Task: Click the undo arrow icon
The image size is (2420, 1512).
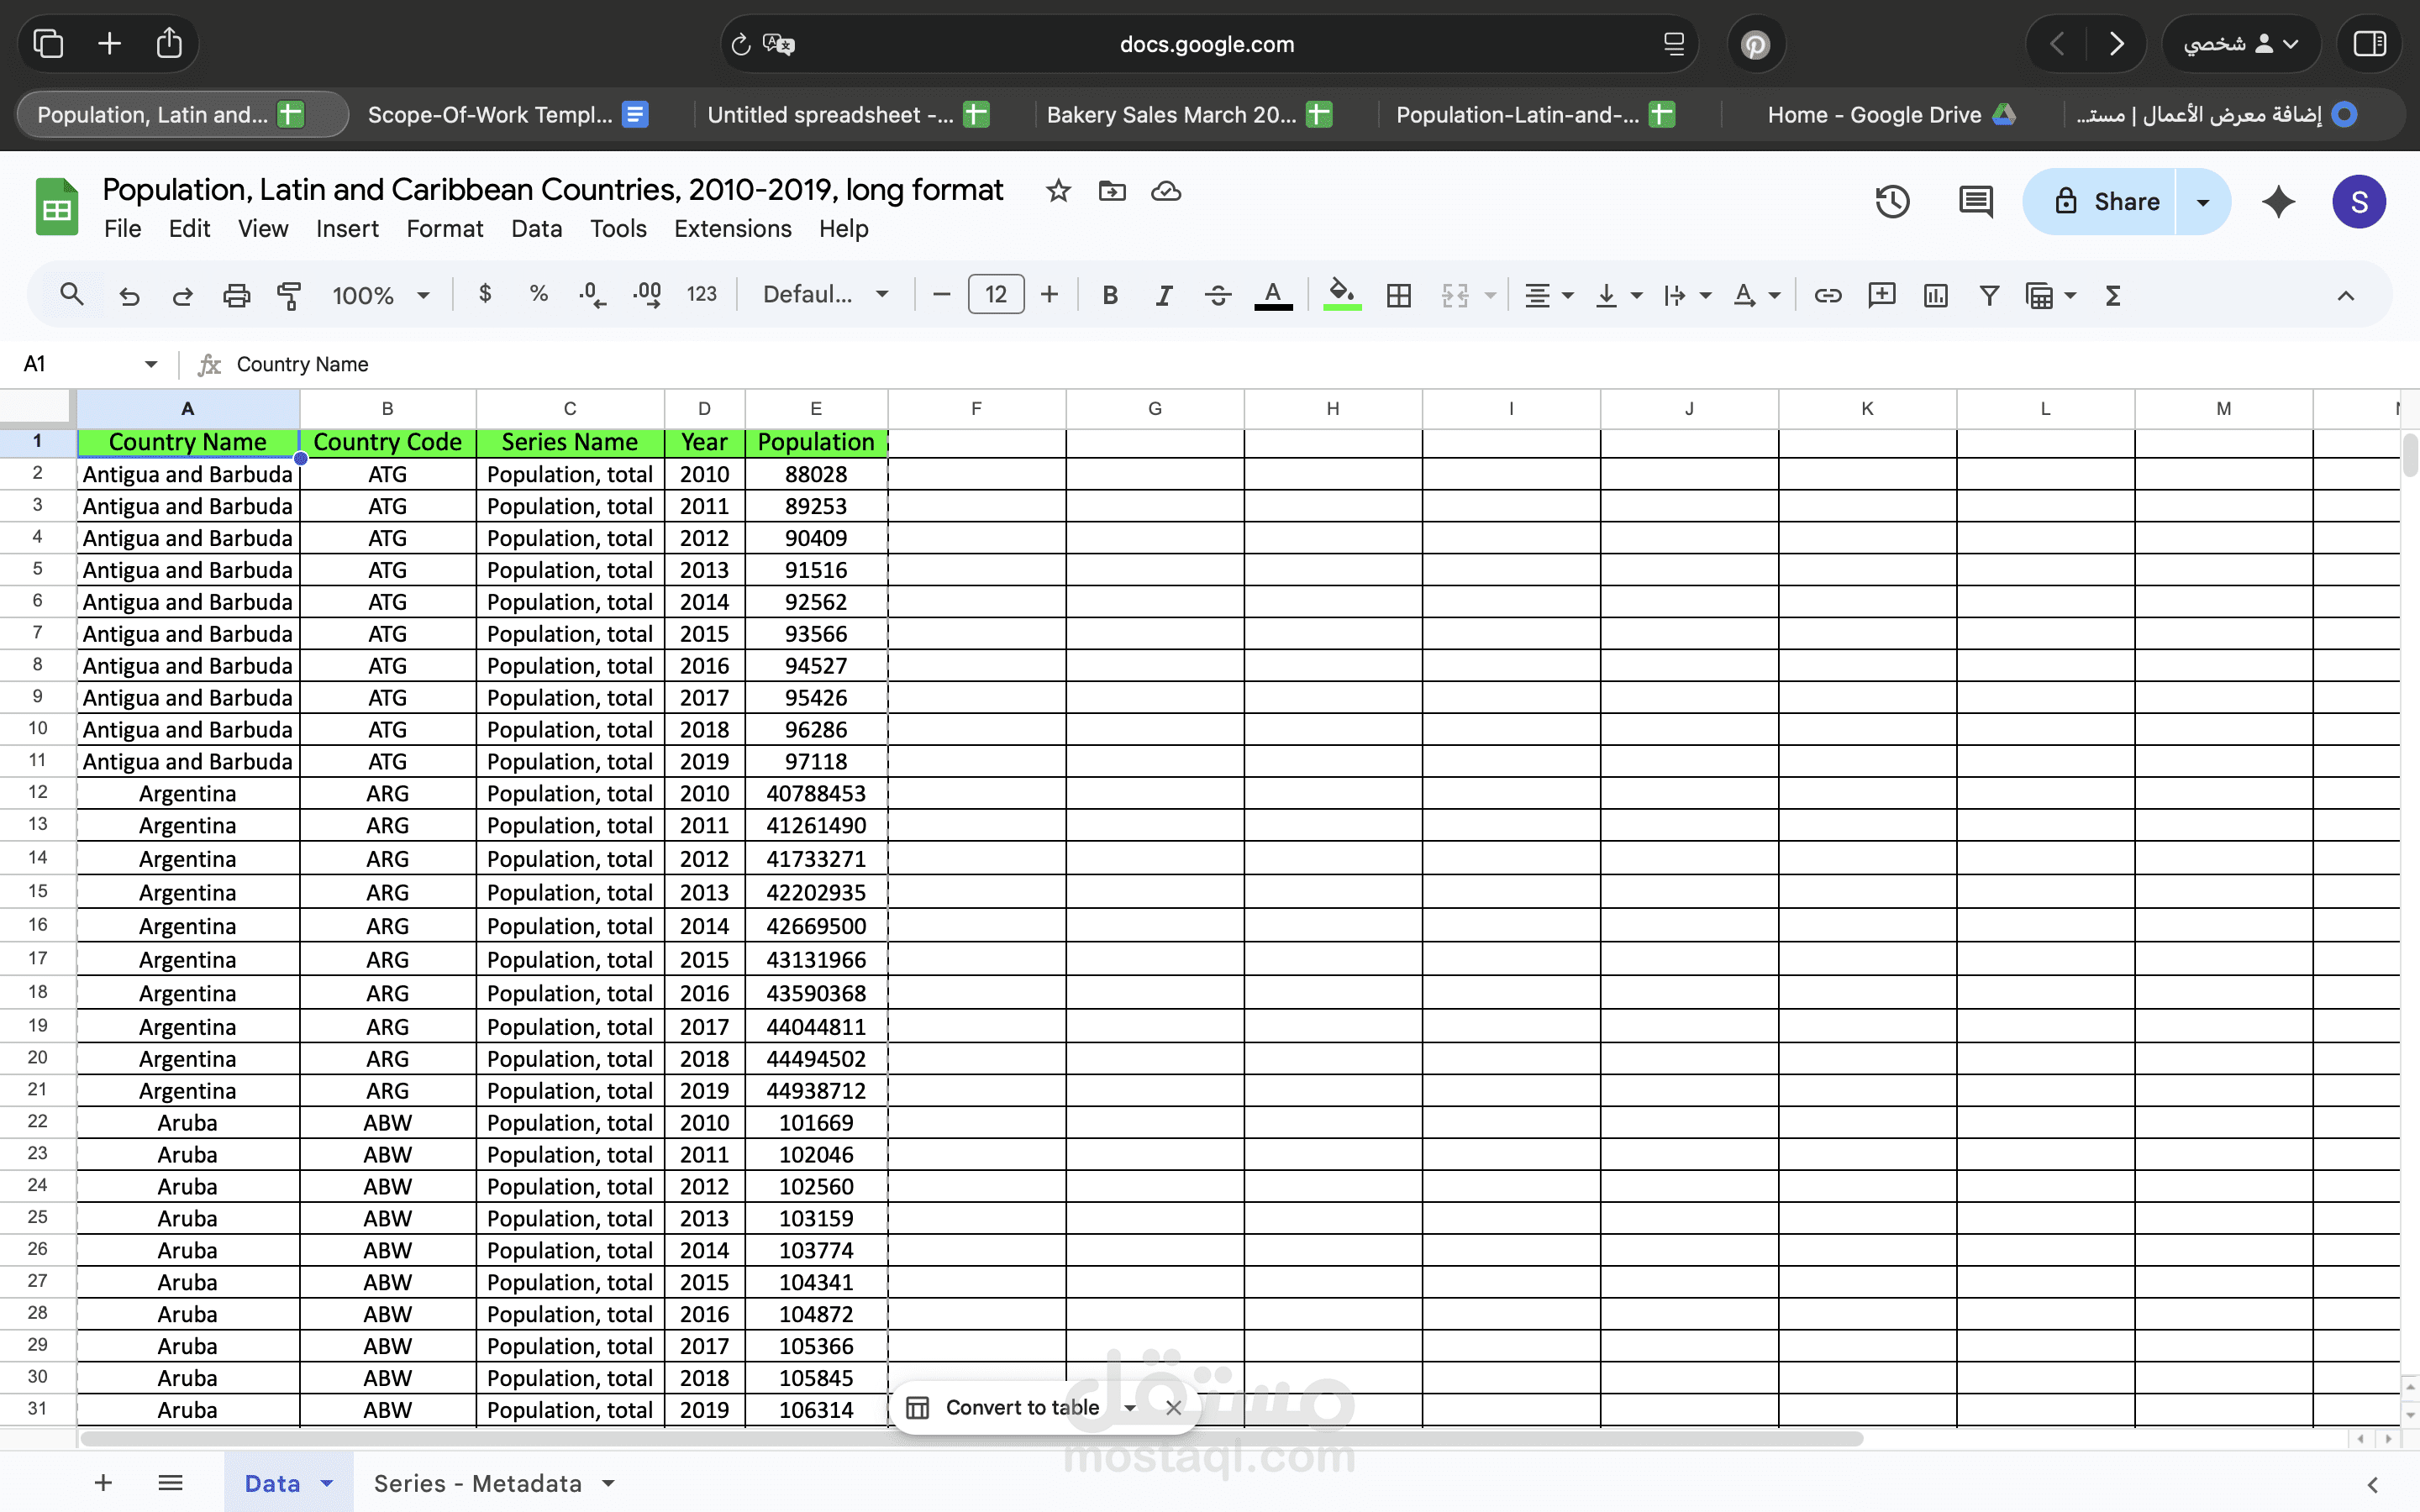Action: 129,295
